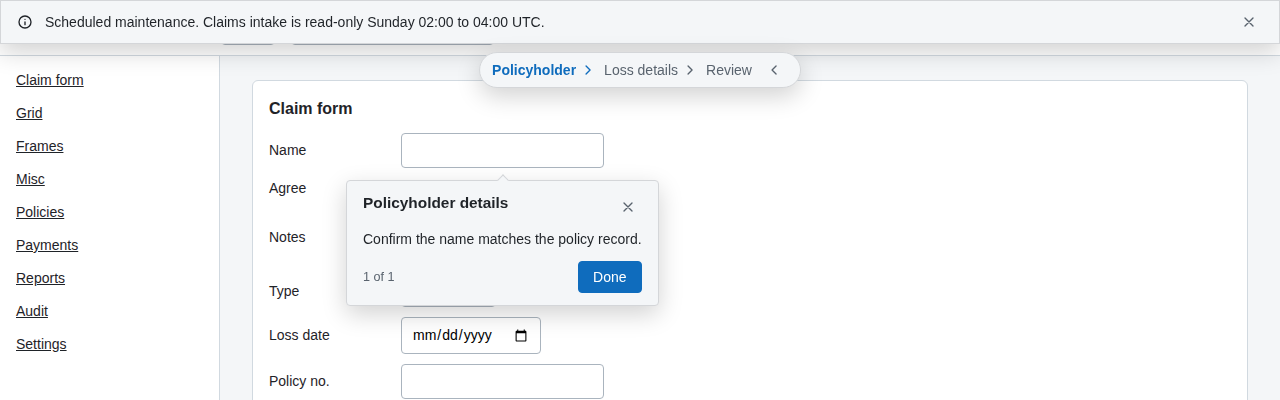Collapse the breadcrumb with the back chevron
Viewport: 1280px width, 400px height.
tap(774, 70)
